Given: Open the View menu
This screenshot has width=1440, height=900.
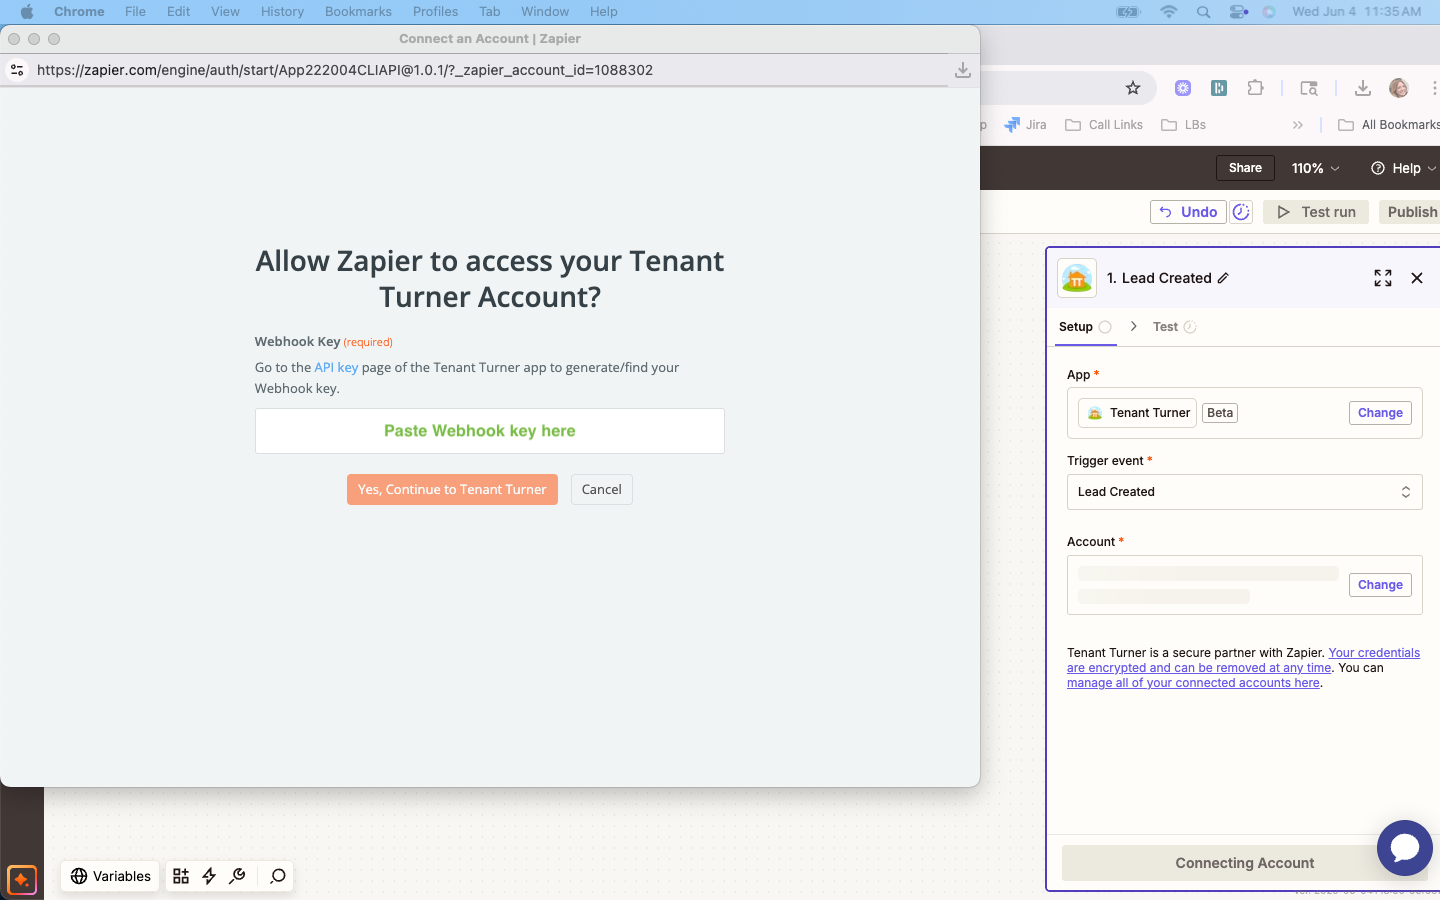Looking at the screenshot, I should [x=225, y=12].
